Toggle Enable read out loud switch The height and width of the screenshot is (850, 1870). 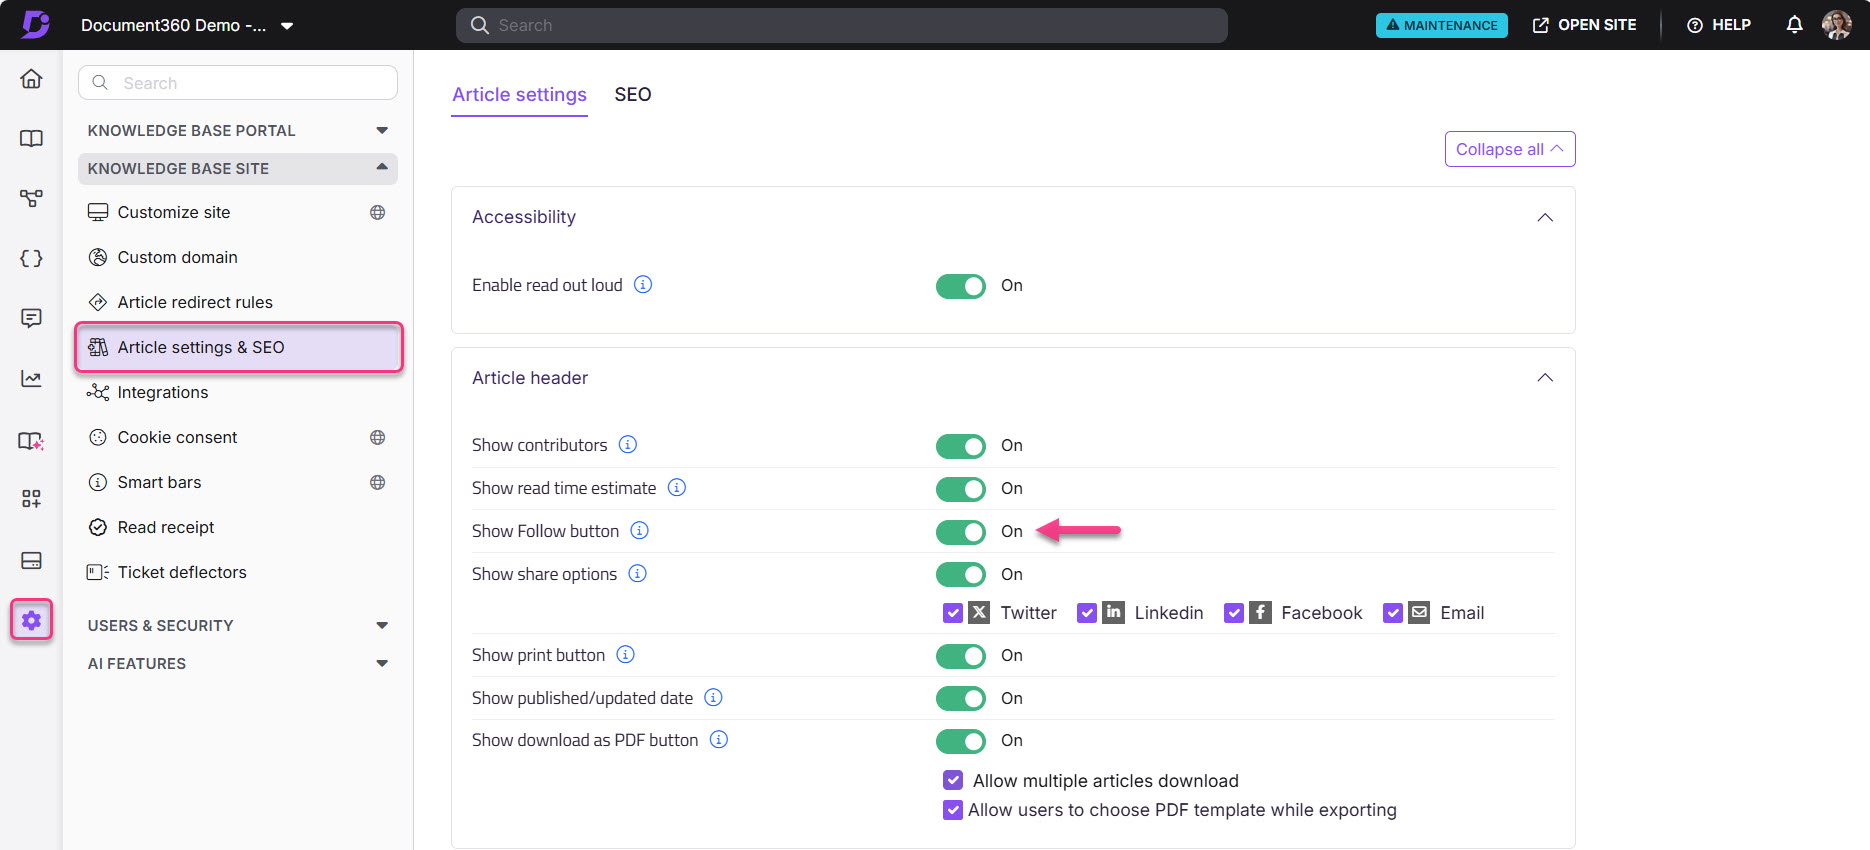[961, 286]
